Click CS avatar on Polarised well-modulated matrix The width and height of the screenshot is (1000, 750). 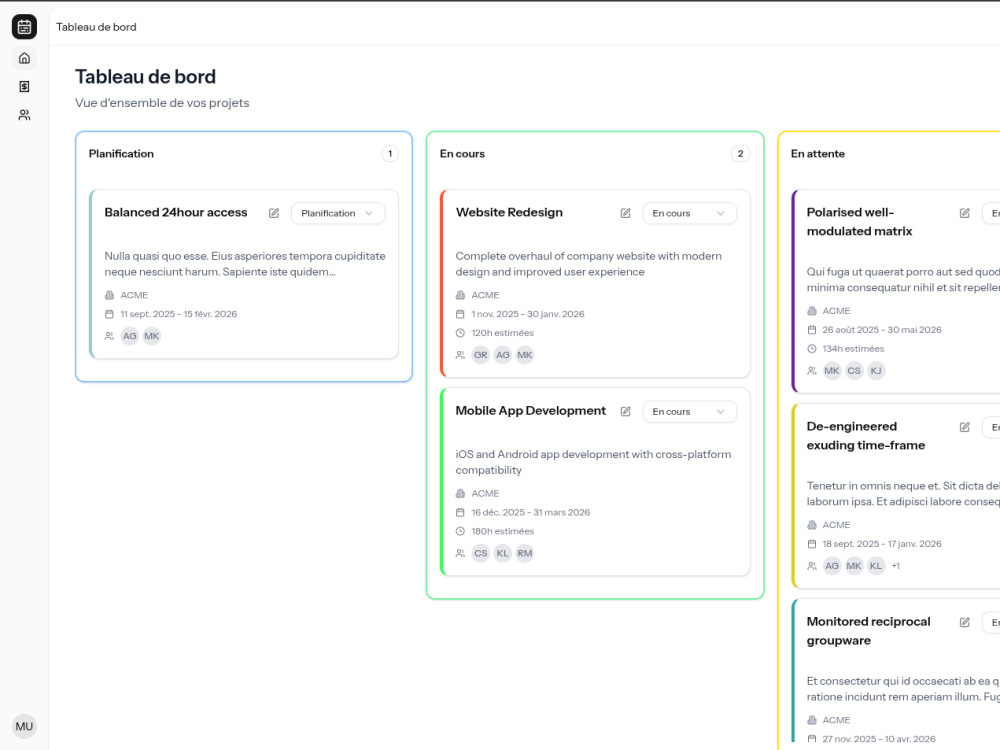pos(854,371)
